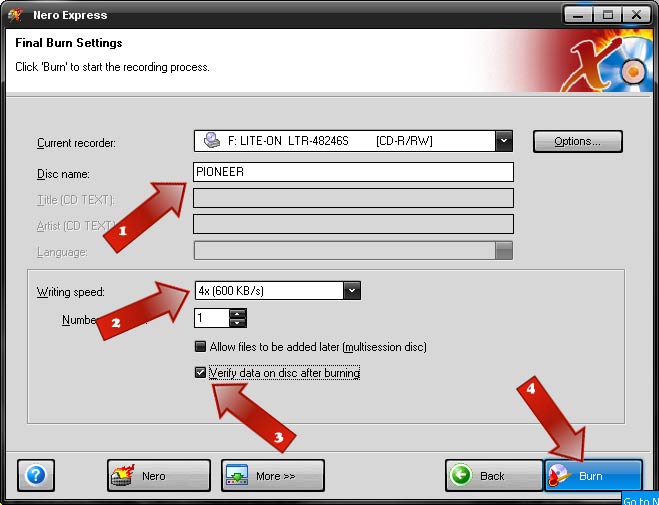This screenshot has height=505, width=659.
Task: Click the Final Burn Settings heading
Action: 69,43
